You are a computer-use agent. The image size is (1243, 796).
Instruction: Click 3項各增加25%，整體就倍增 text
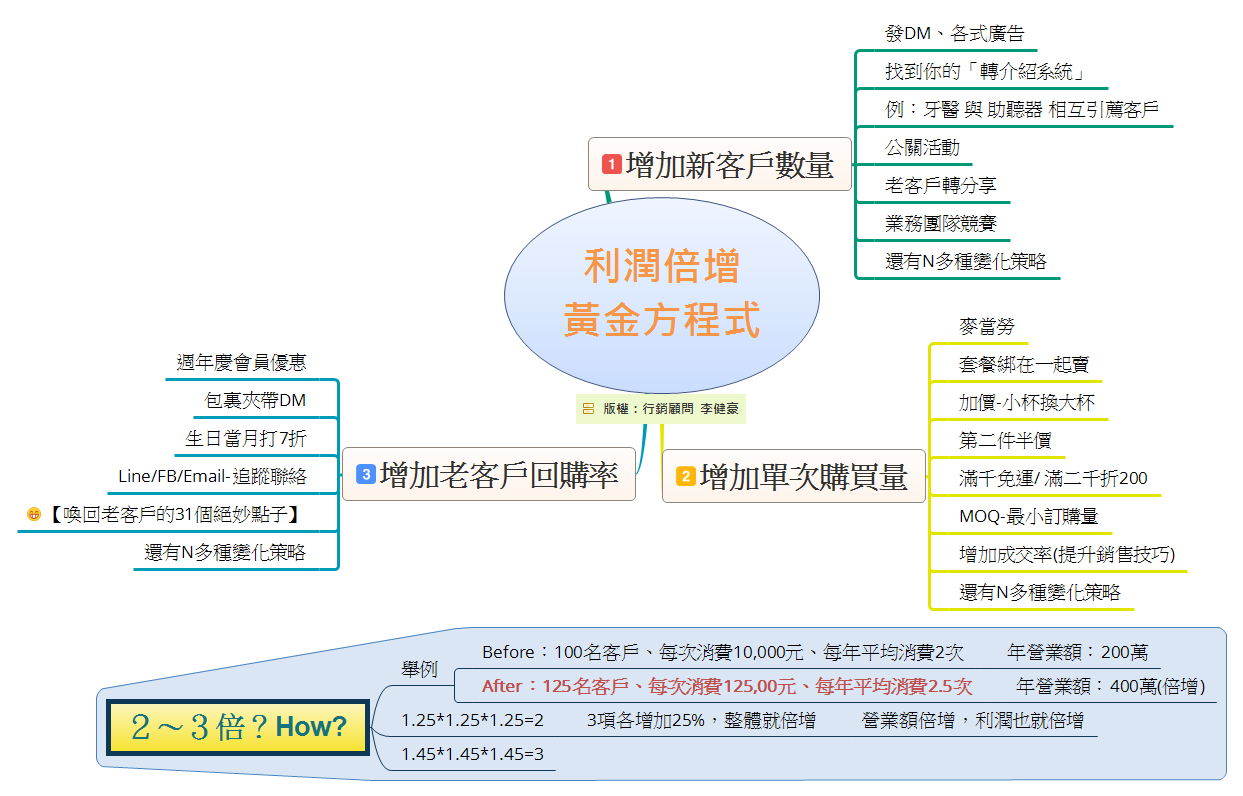click(x=701, y=720)
